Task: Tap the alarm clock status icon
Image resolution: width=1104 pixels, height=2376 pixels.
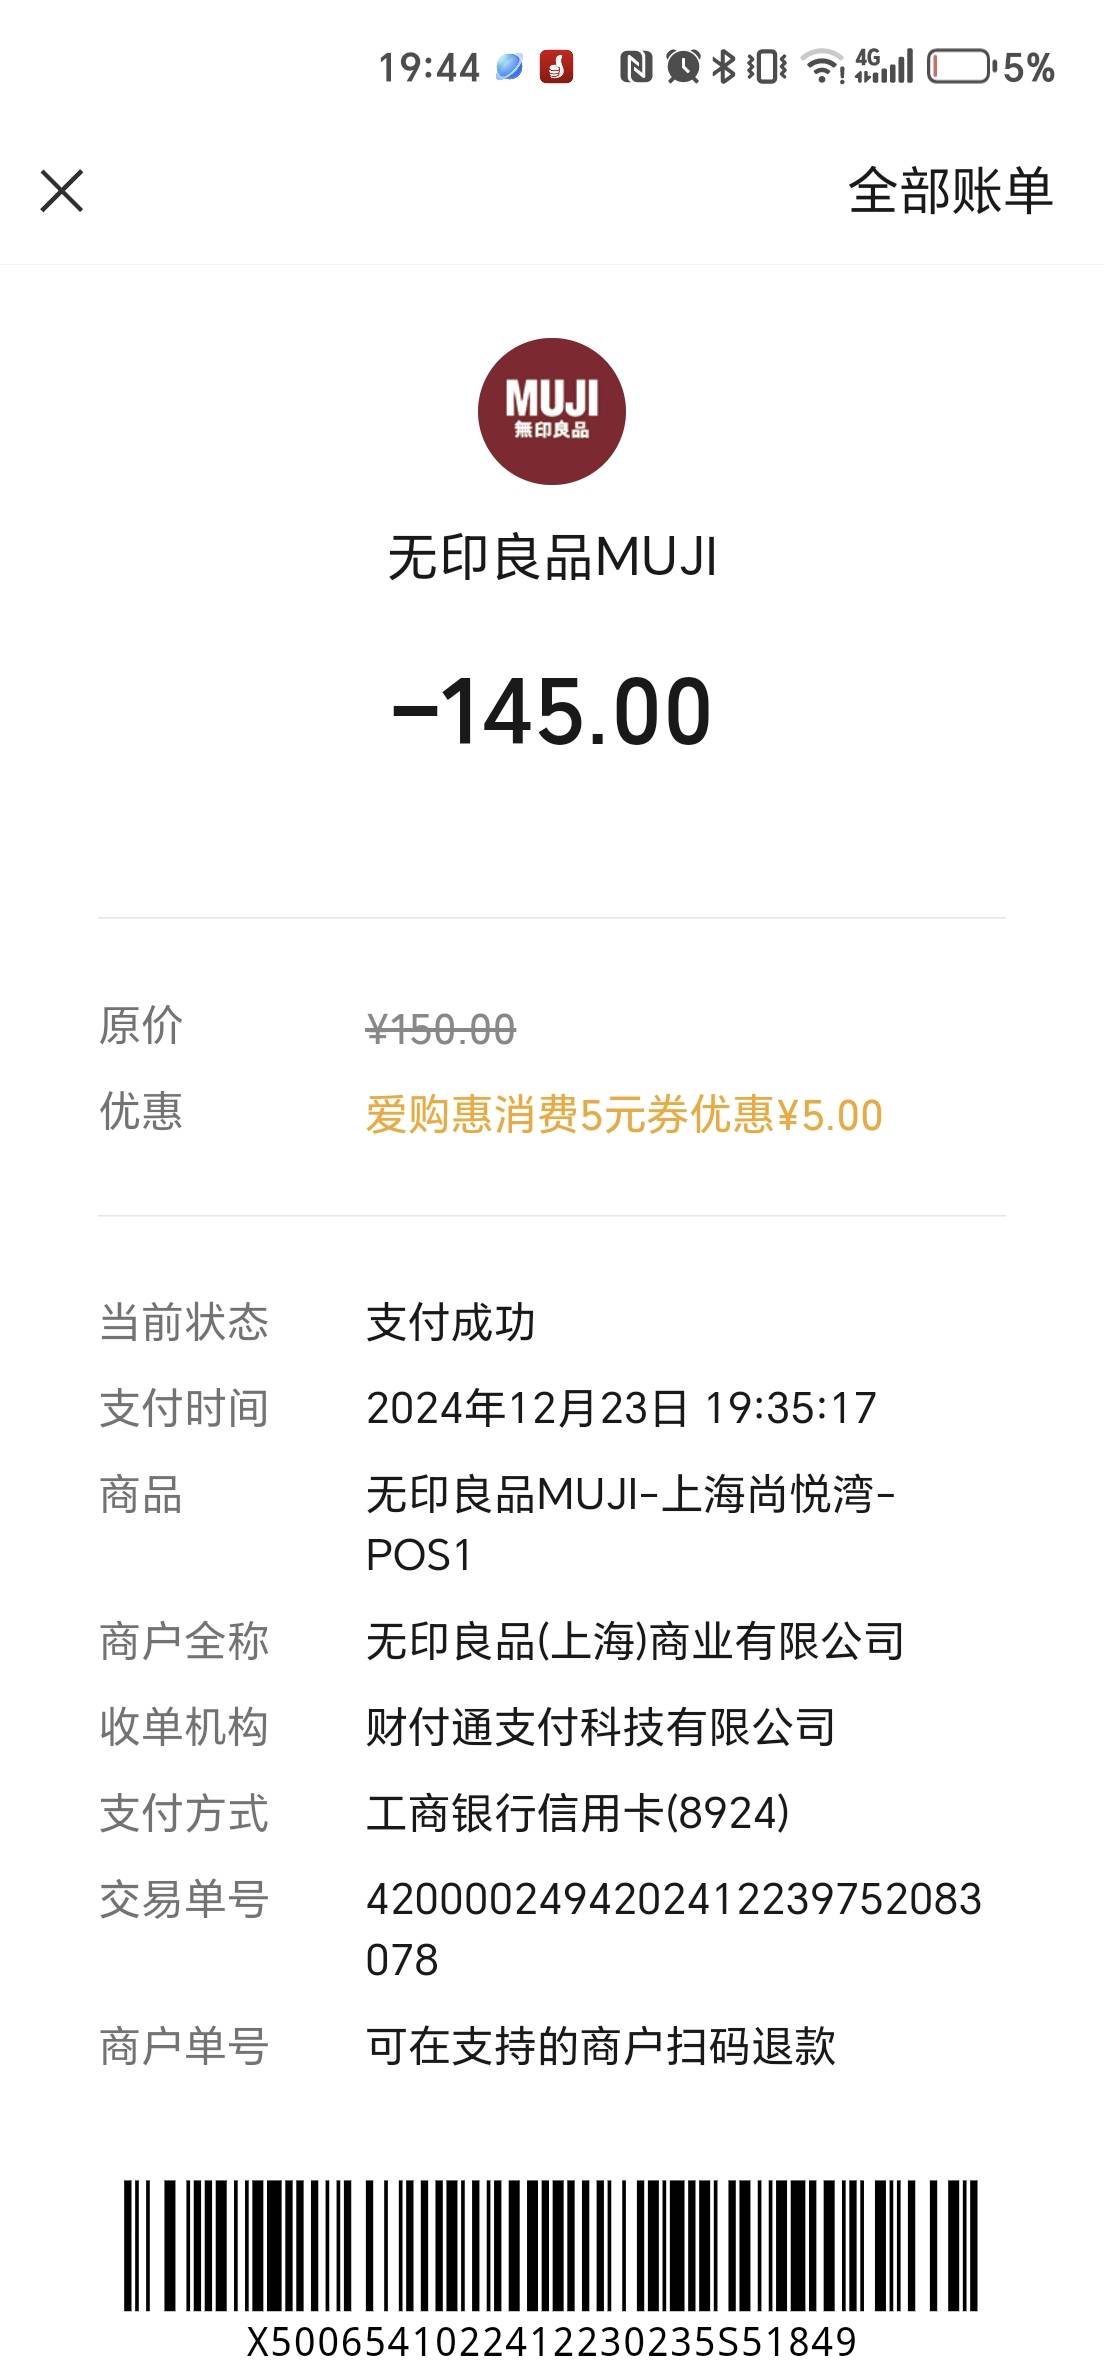Action: tap(683, 67)
